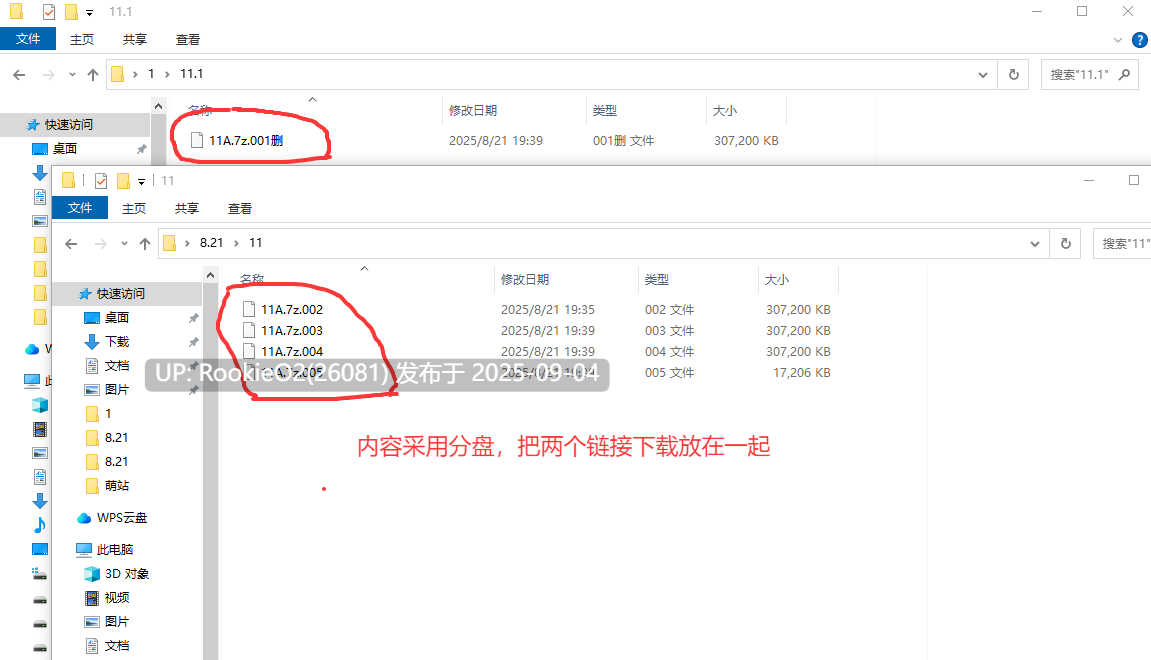Select file 11A.7z.001删
This screenshot has height=660, width=1151.
(x=246, y=140)
